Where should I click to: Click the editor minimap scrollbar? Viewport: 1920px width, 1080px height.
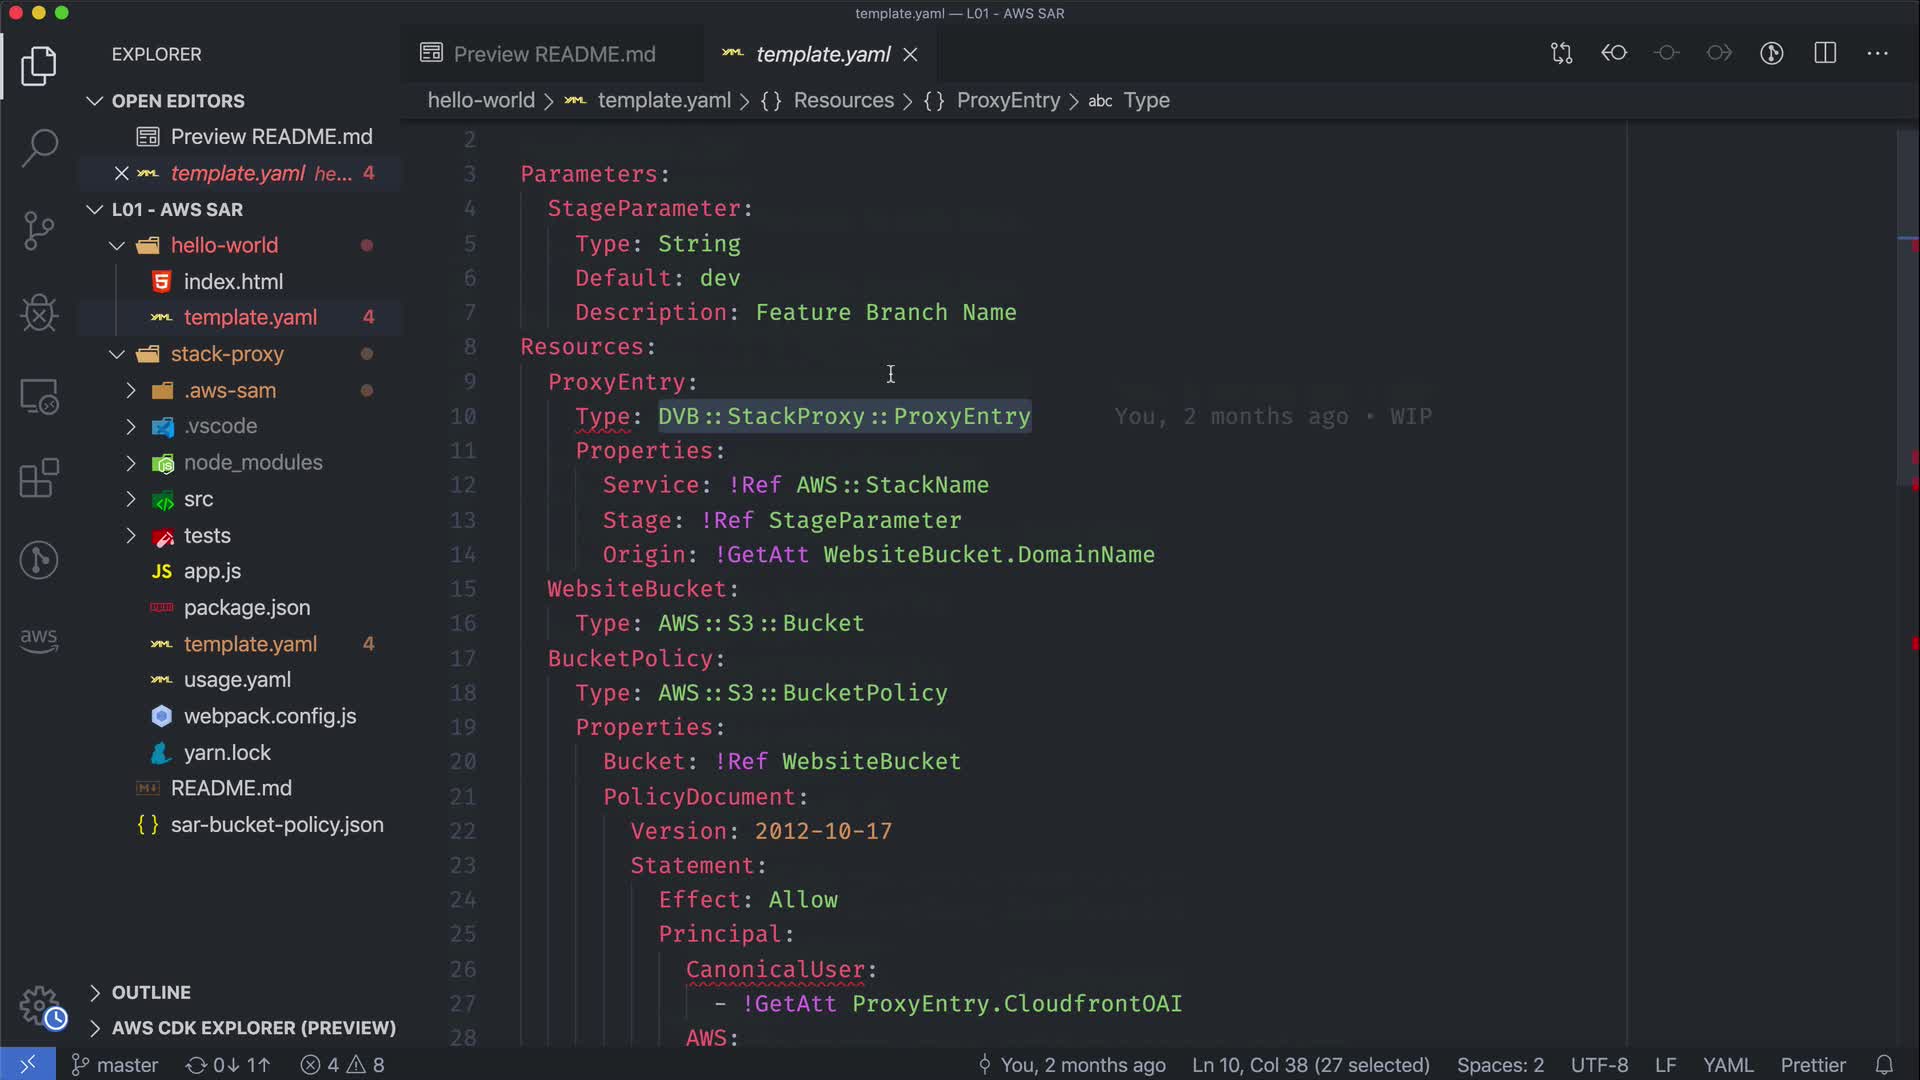pyautogui.click(x=1907, y=300)
